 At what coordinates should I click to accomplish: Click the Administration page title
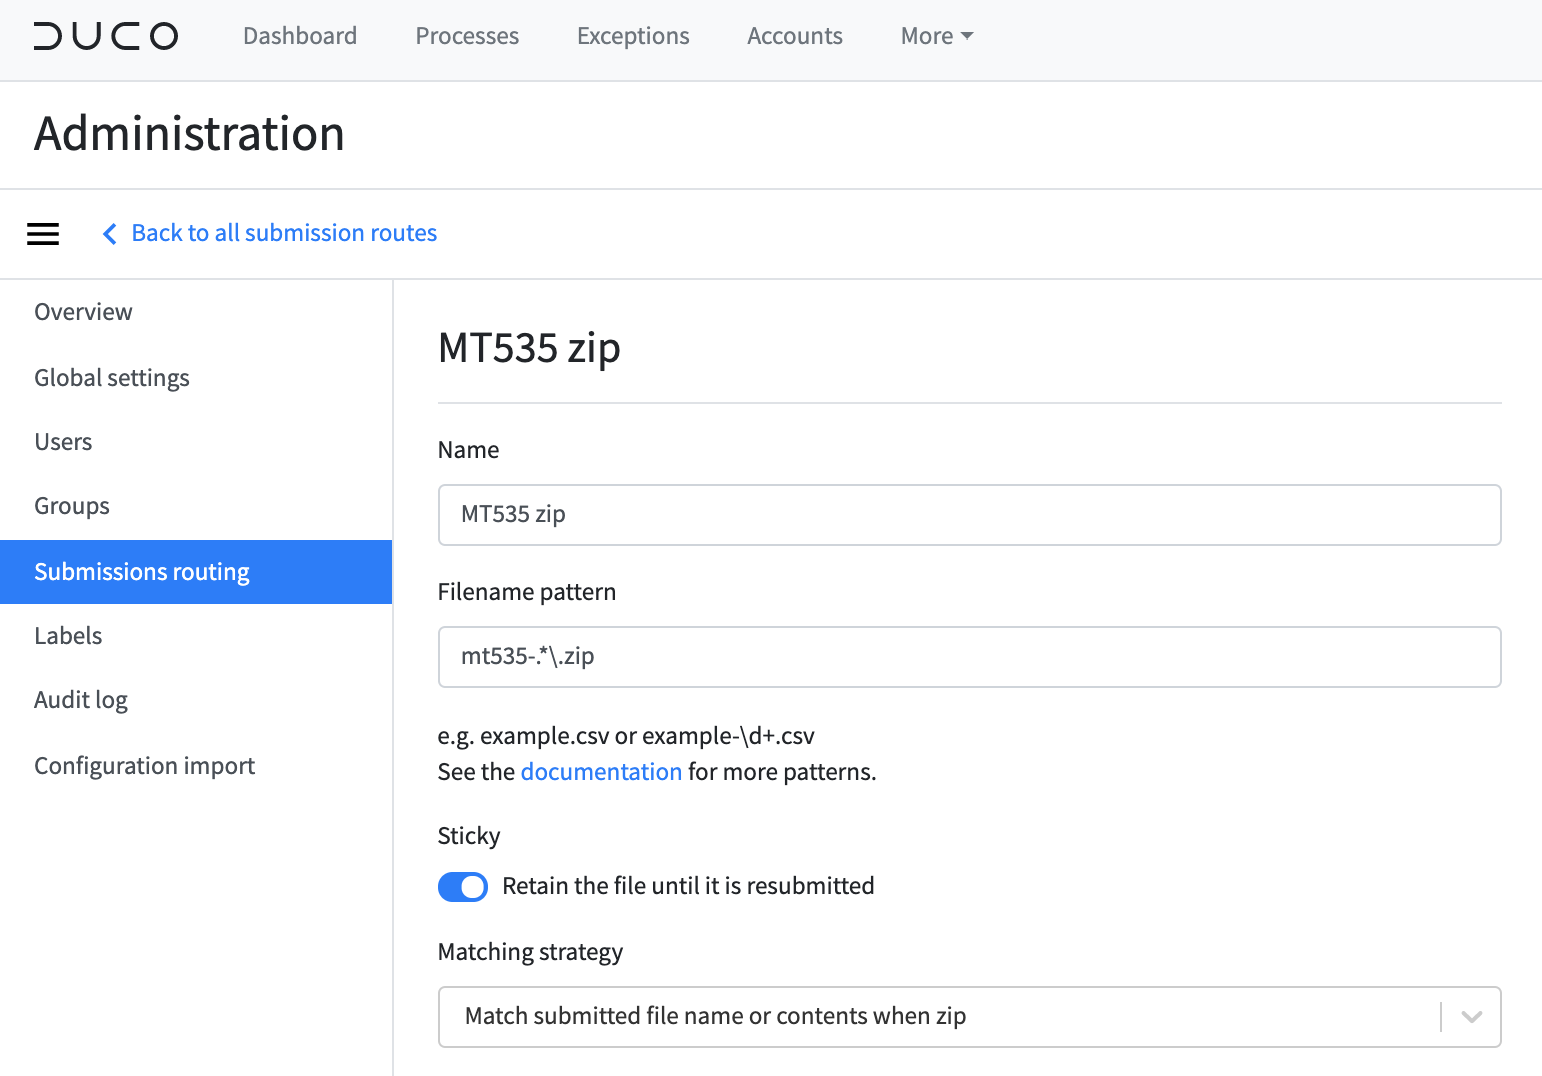[189, 134]
